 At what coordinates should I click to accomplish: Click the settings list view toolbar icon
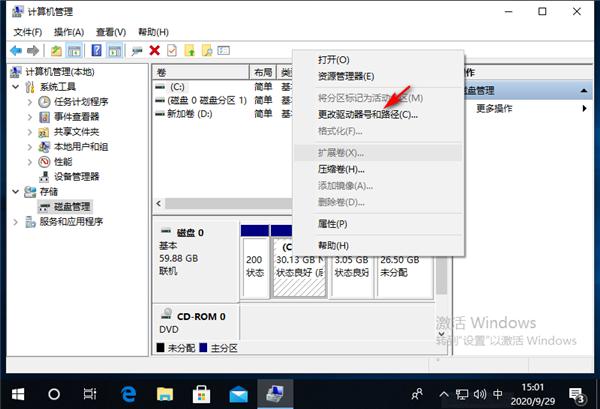coord(224,51)
